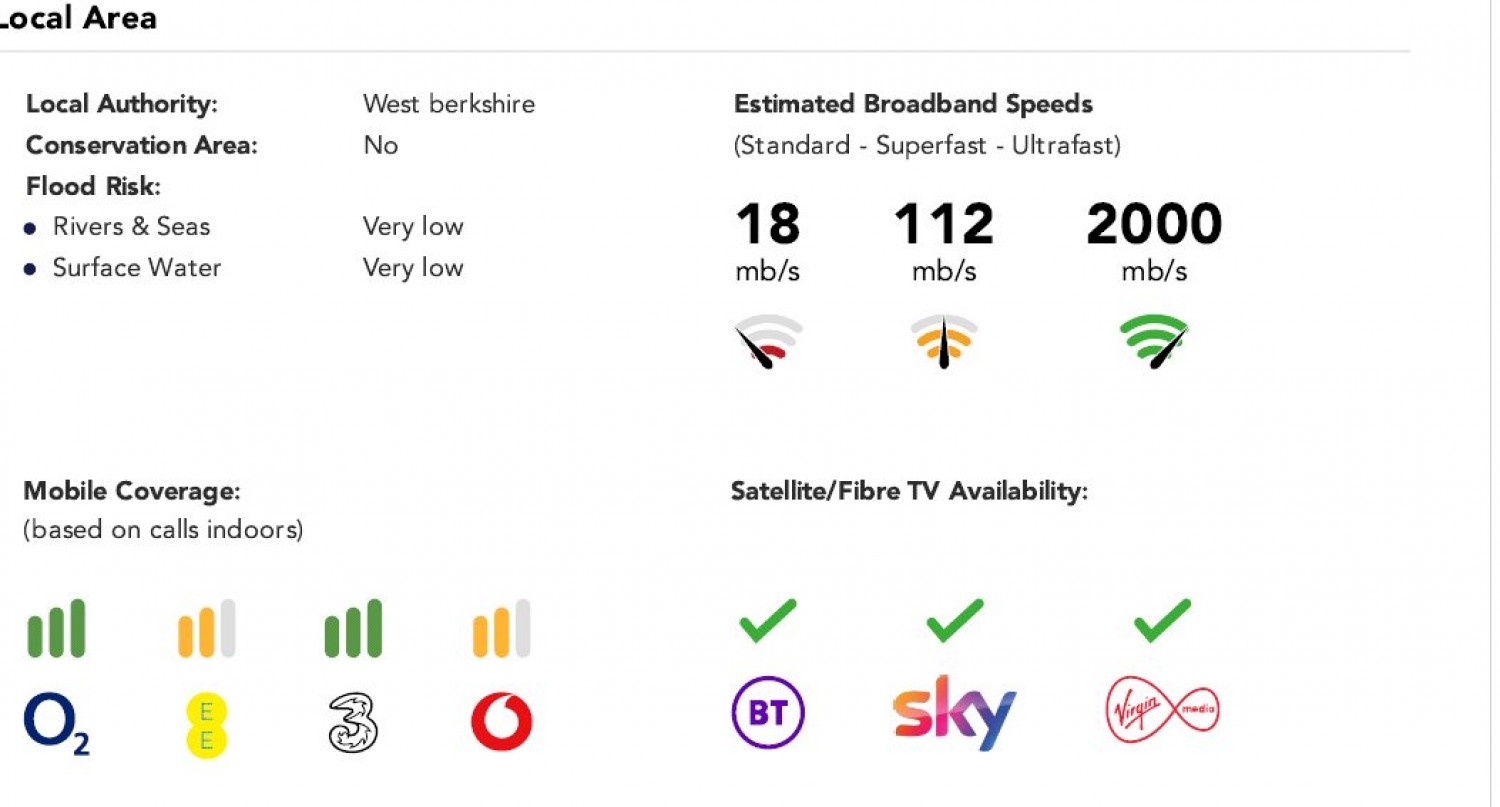Click the Sky logo
Image resolution: width=1500 pixels, height=807 pixels.
(x=953, y=712)
